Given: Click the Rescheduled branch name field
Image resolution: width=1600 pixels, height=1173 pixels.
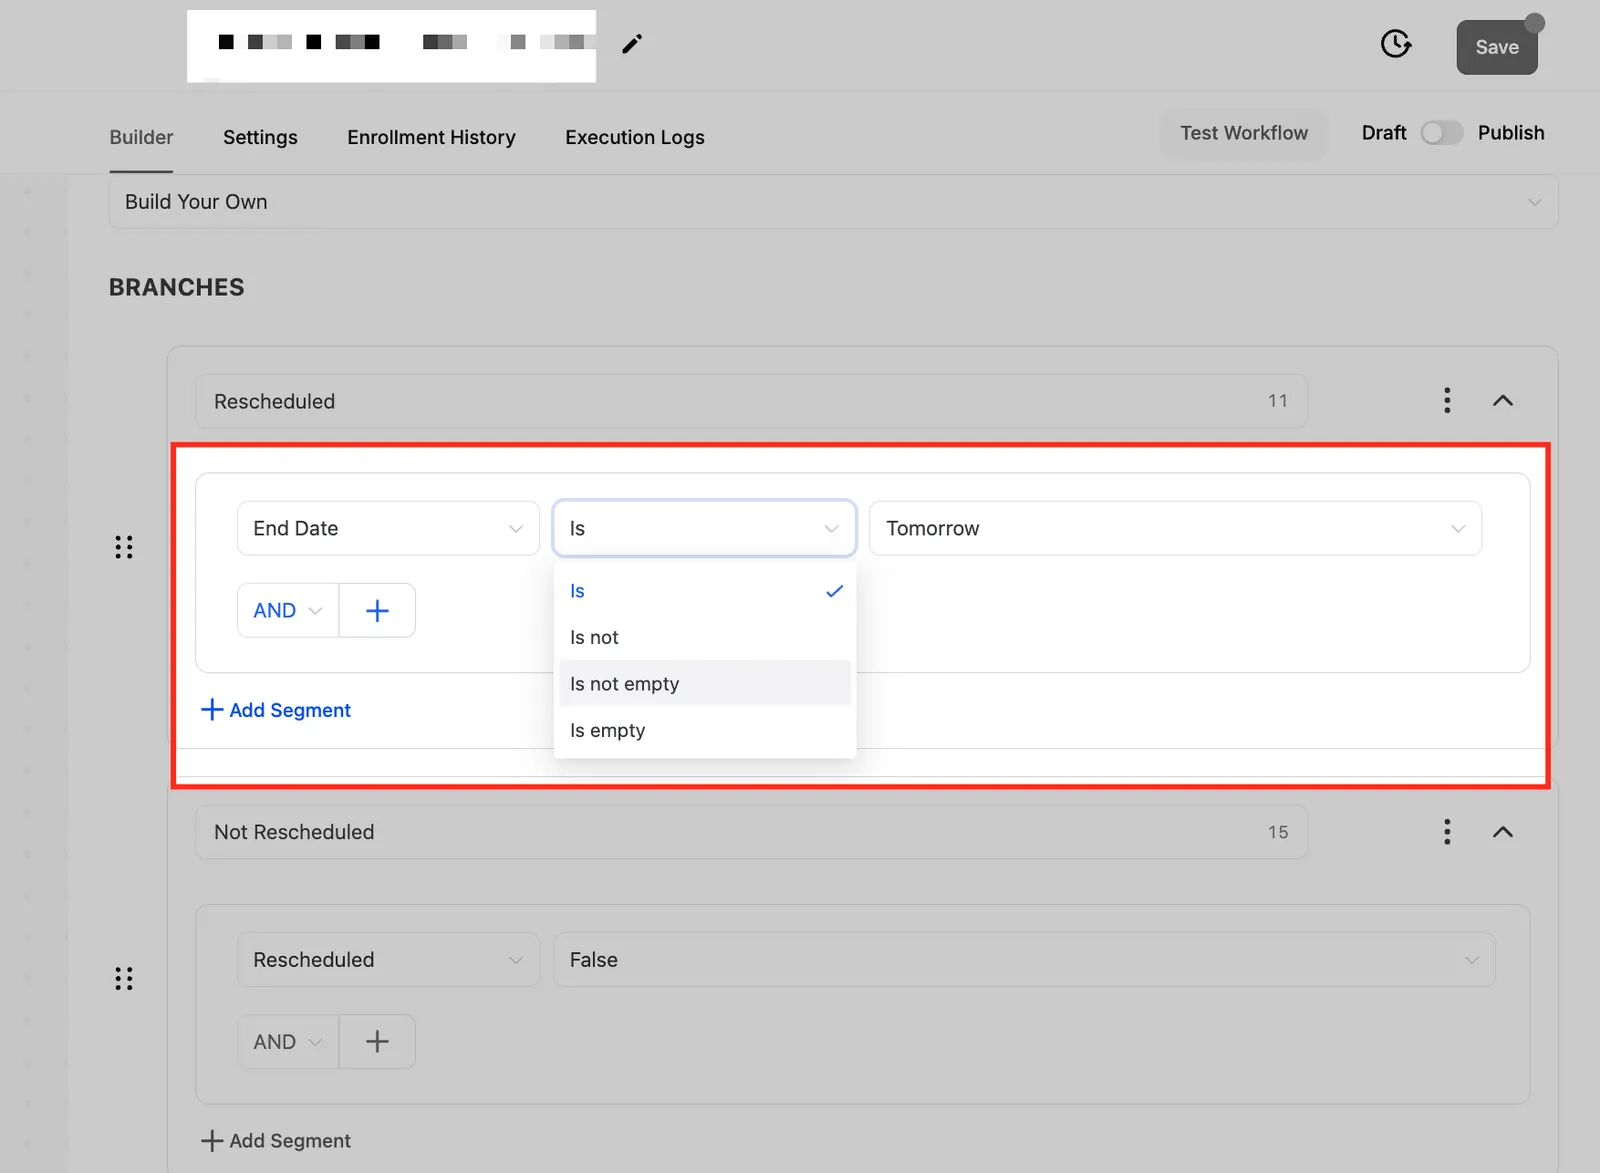Looking at the screenshot, I should click(750, 401).
